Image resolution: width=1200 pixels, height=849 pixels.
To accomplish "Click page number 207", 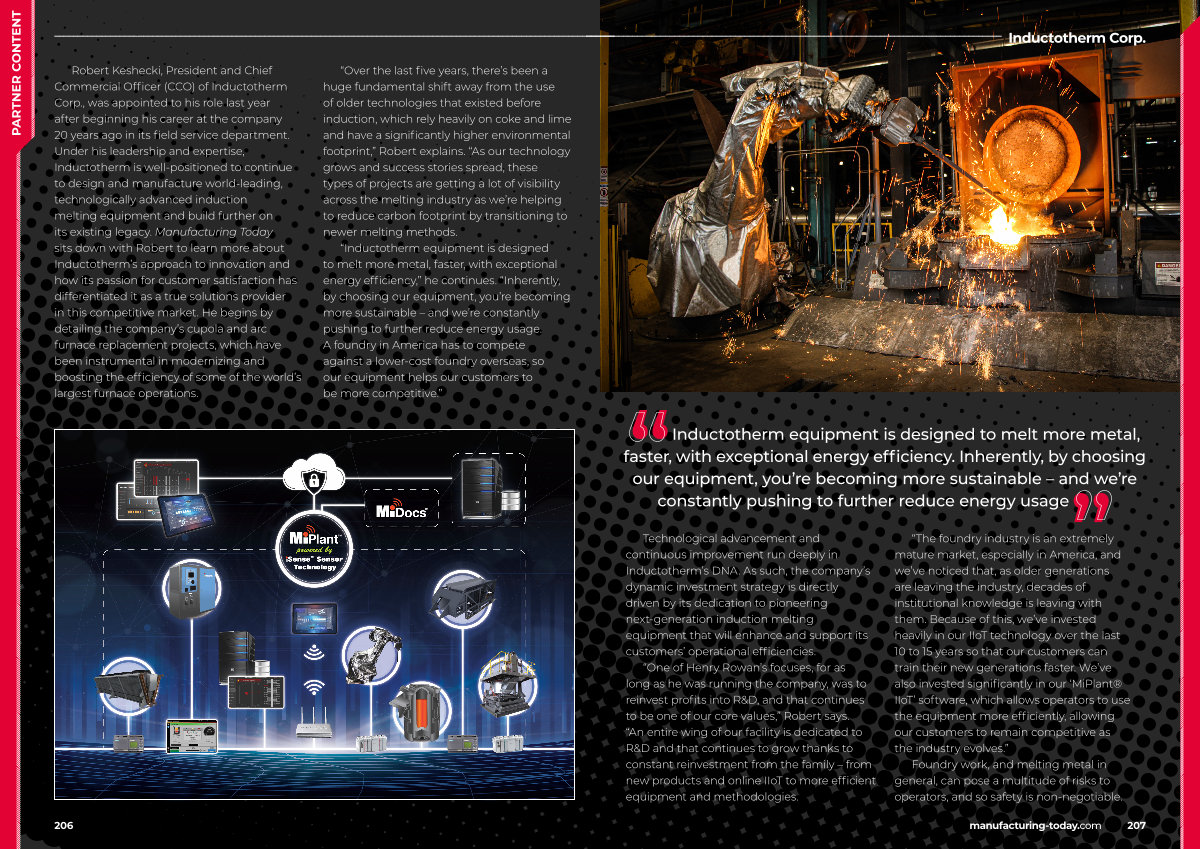I will click(x=1136, y=825).
